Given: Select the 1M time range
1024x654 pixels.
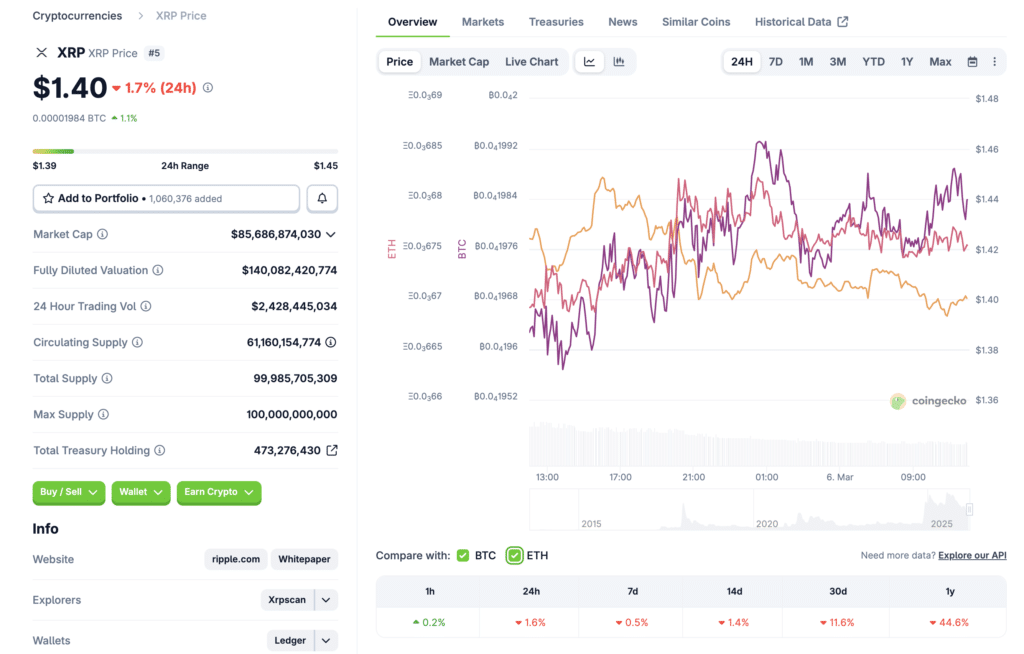Looking at the screenshot, I should pyautogui.click(x=806, y=61).
